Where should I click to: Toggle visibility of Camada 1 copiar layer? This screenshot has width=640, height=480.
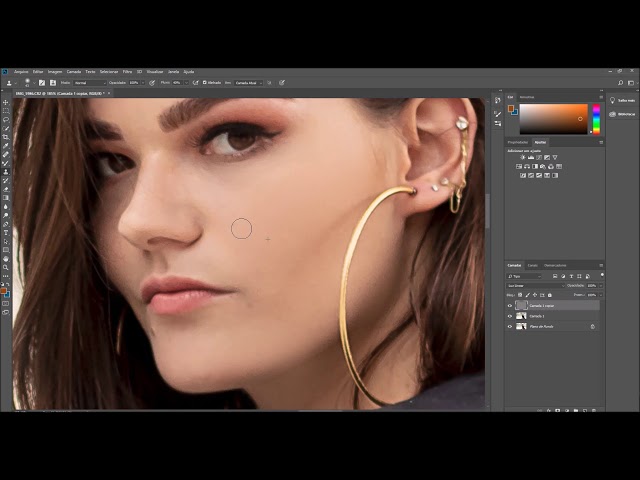[x=510, y=306]
